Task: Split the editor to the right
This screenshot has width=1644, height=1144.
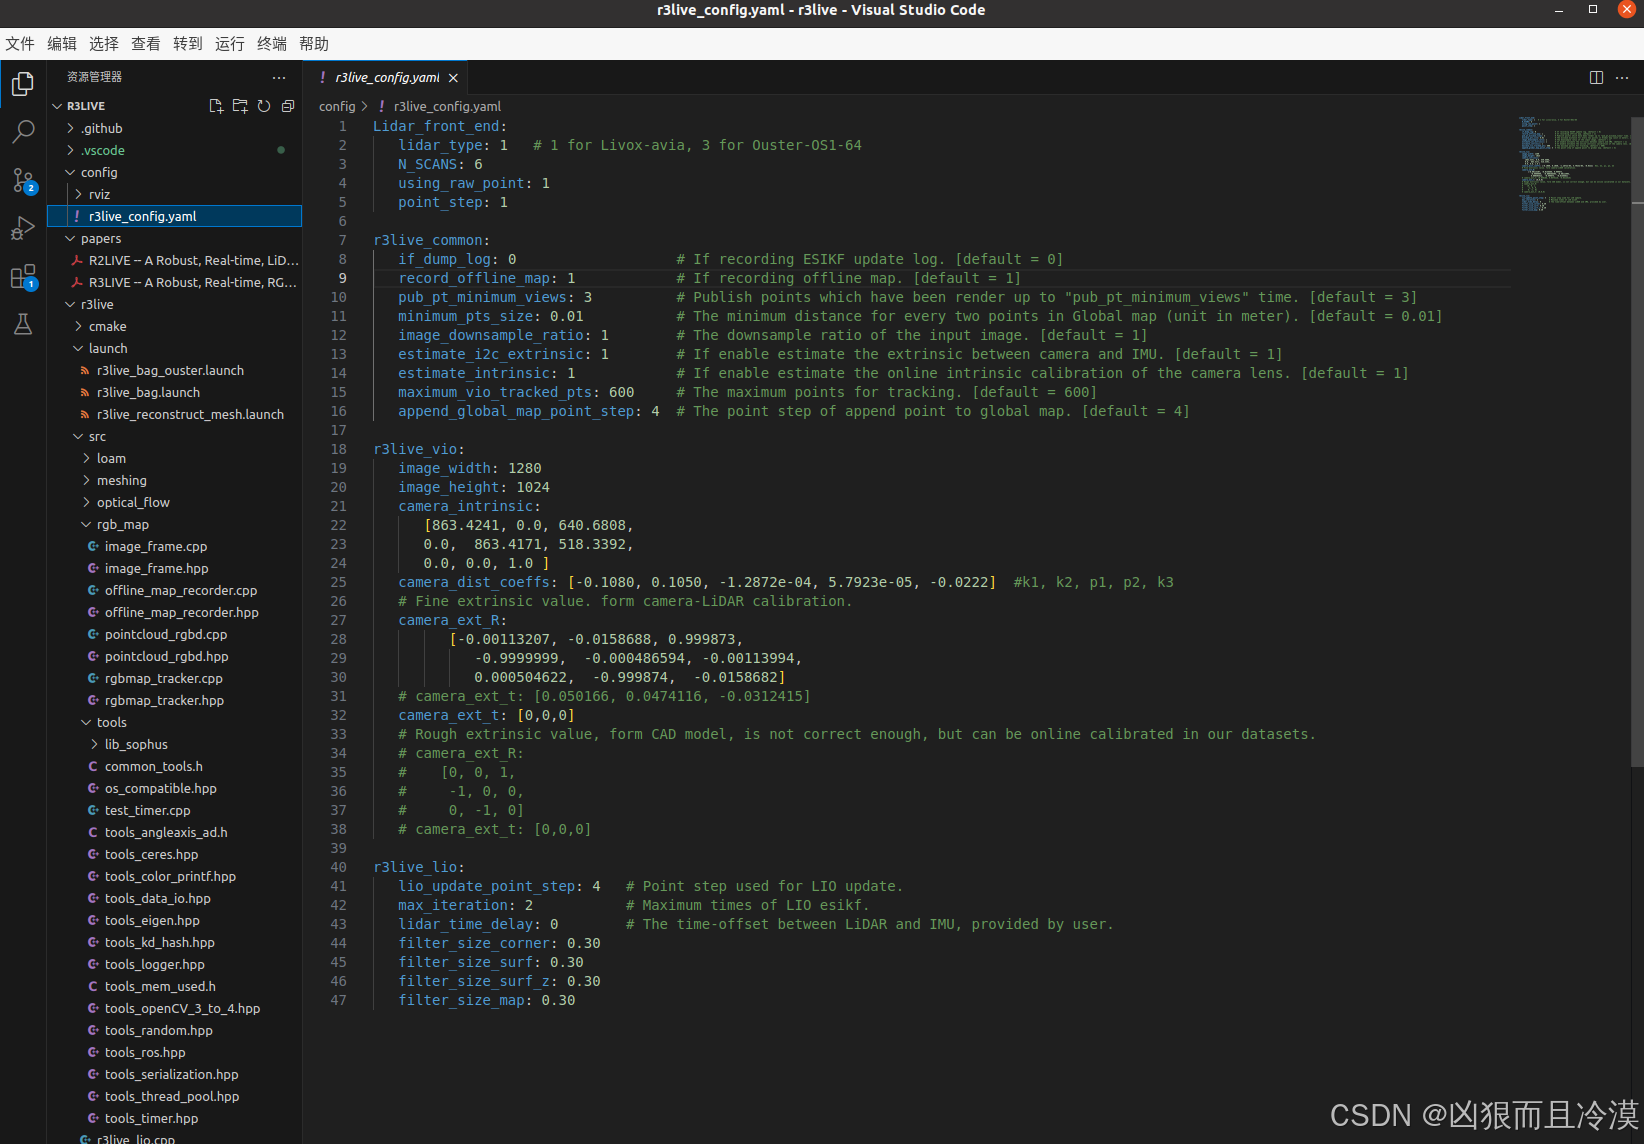Action: (1596, 77)
